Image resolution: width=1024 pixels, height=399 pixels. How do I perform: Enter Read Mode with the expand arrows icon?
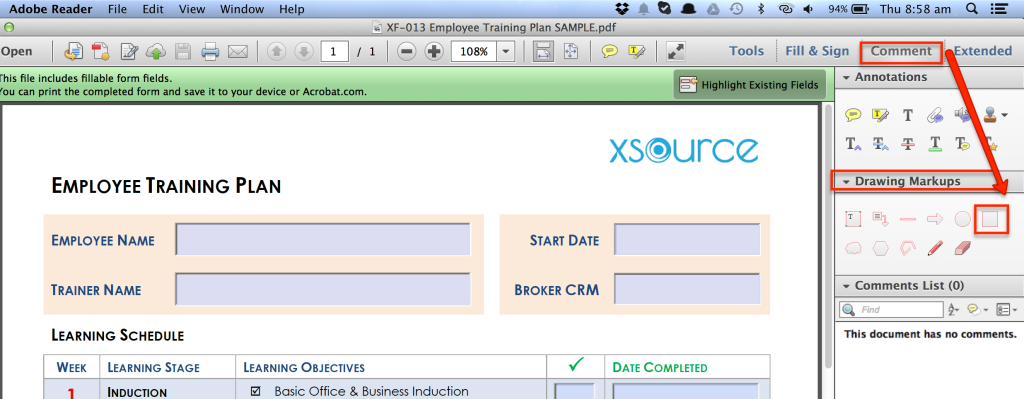tap(675, 52)
